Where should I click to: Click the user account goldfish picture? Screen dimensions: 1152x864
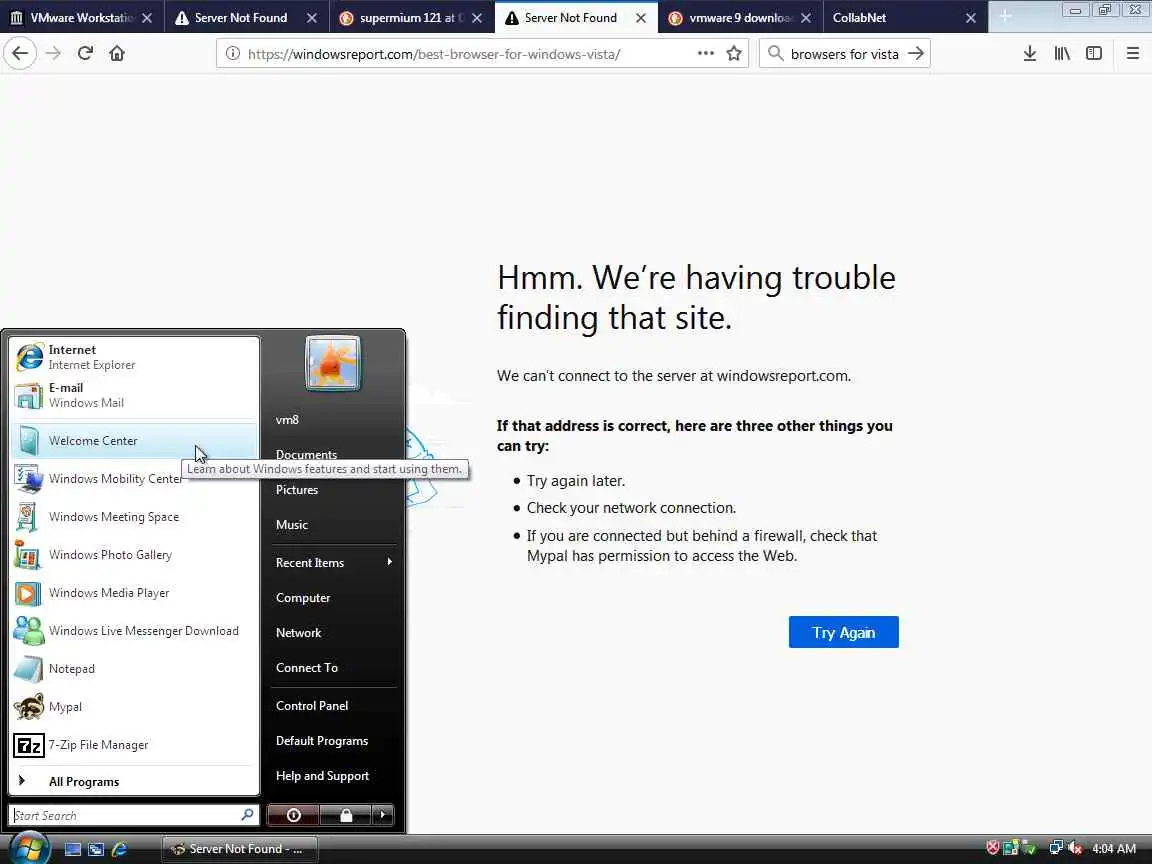[x=333, y=363]
